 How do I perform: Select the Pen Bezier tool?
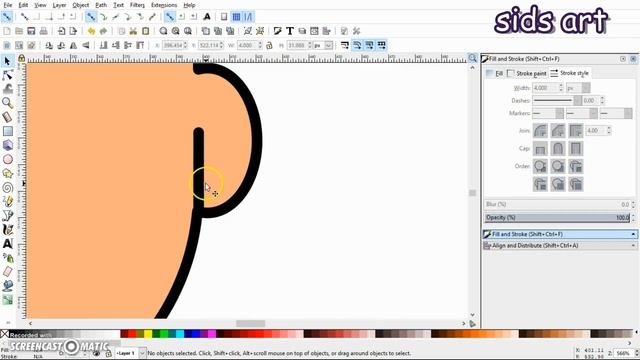(x=7, y=216)
